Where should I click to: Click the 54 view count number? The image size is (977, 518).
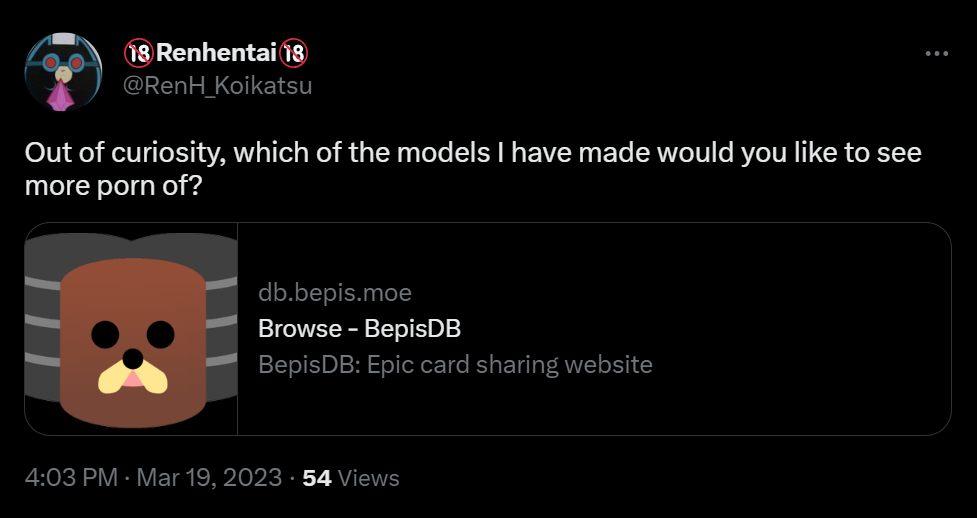(317, 478)
